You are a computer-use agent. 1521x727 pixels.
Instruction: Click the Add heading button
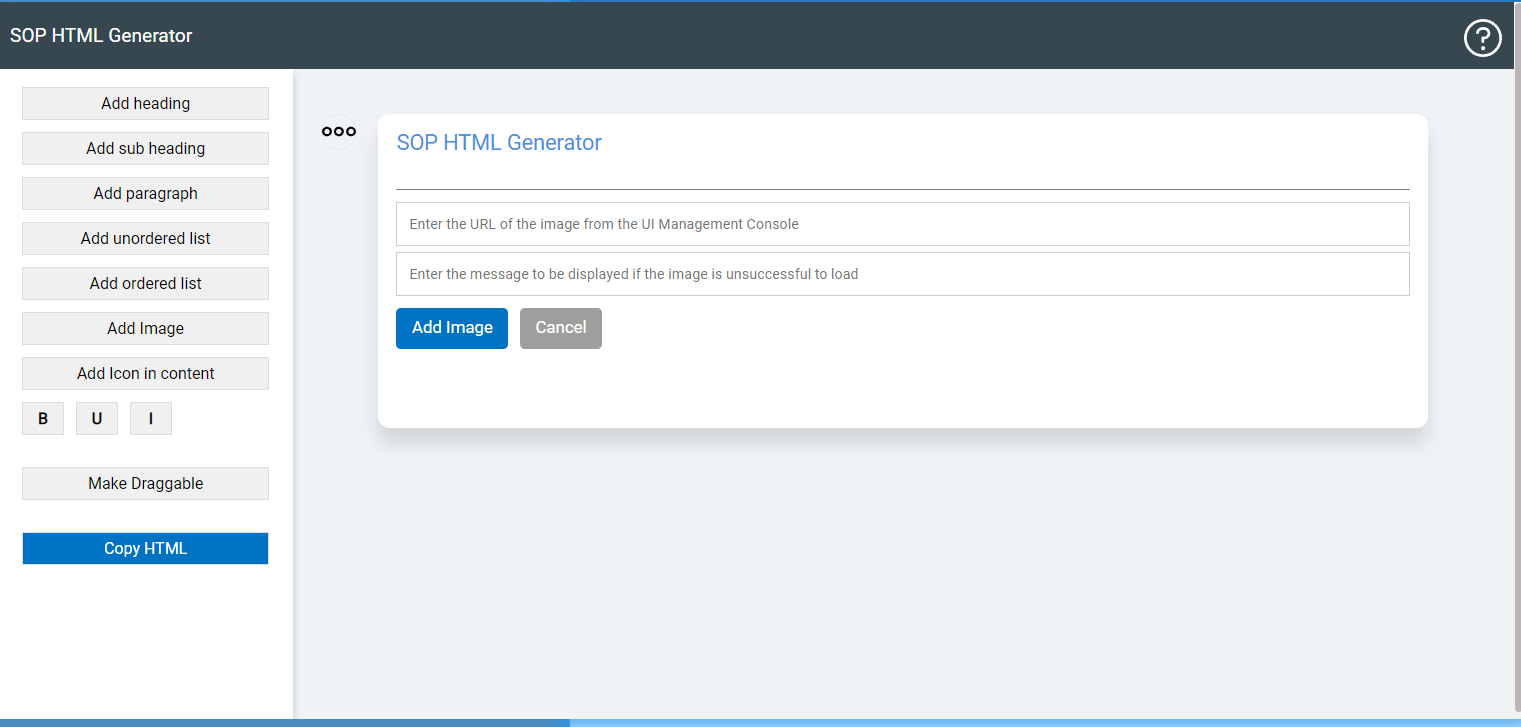[x=145, y=103]
